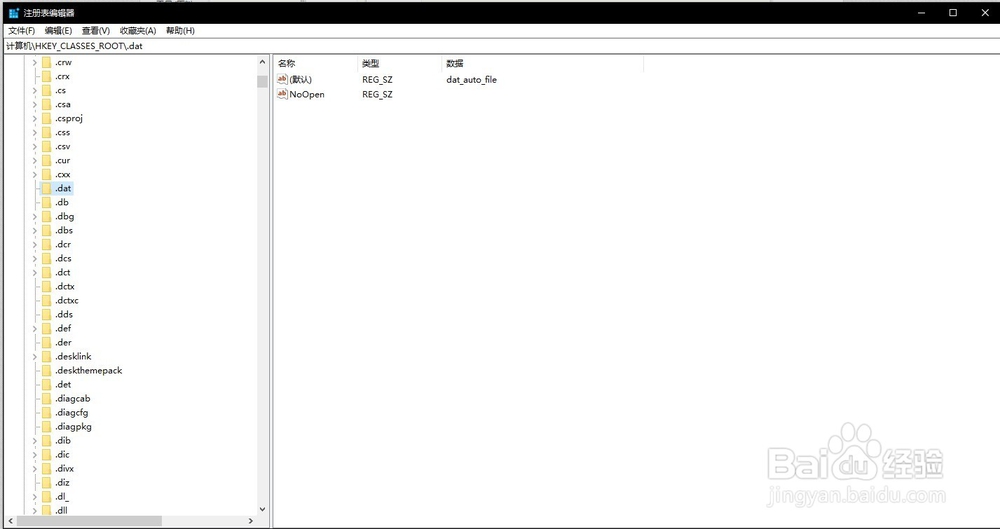Click the registry path address bar
This screenshot has height=529, width=1000.
pyautogui.click(x=500, y=46)
